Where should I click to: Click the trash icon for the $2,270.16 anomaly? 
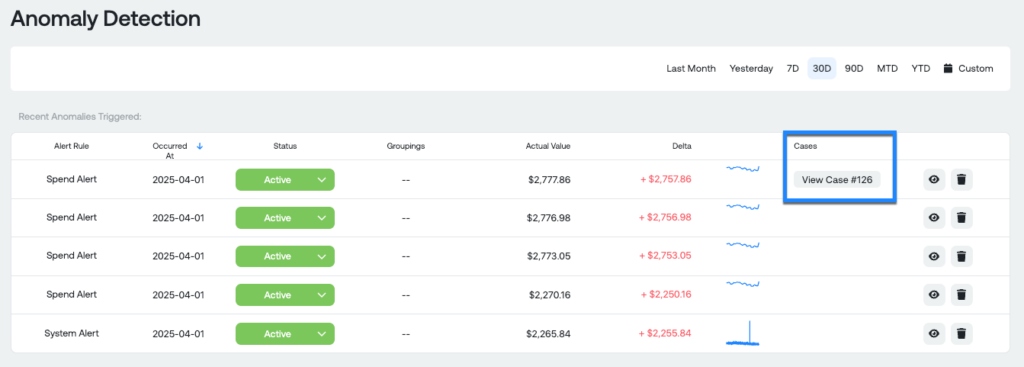pos(961,295)
